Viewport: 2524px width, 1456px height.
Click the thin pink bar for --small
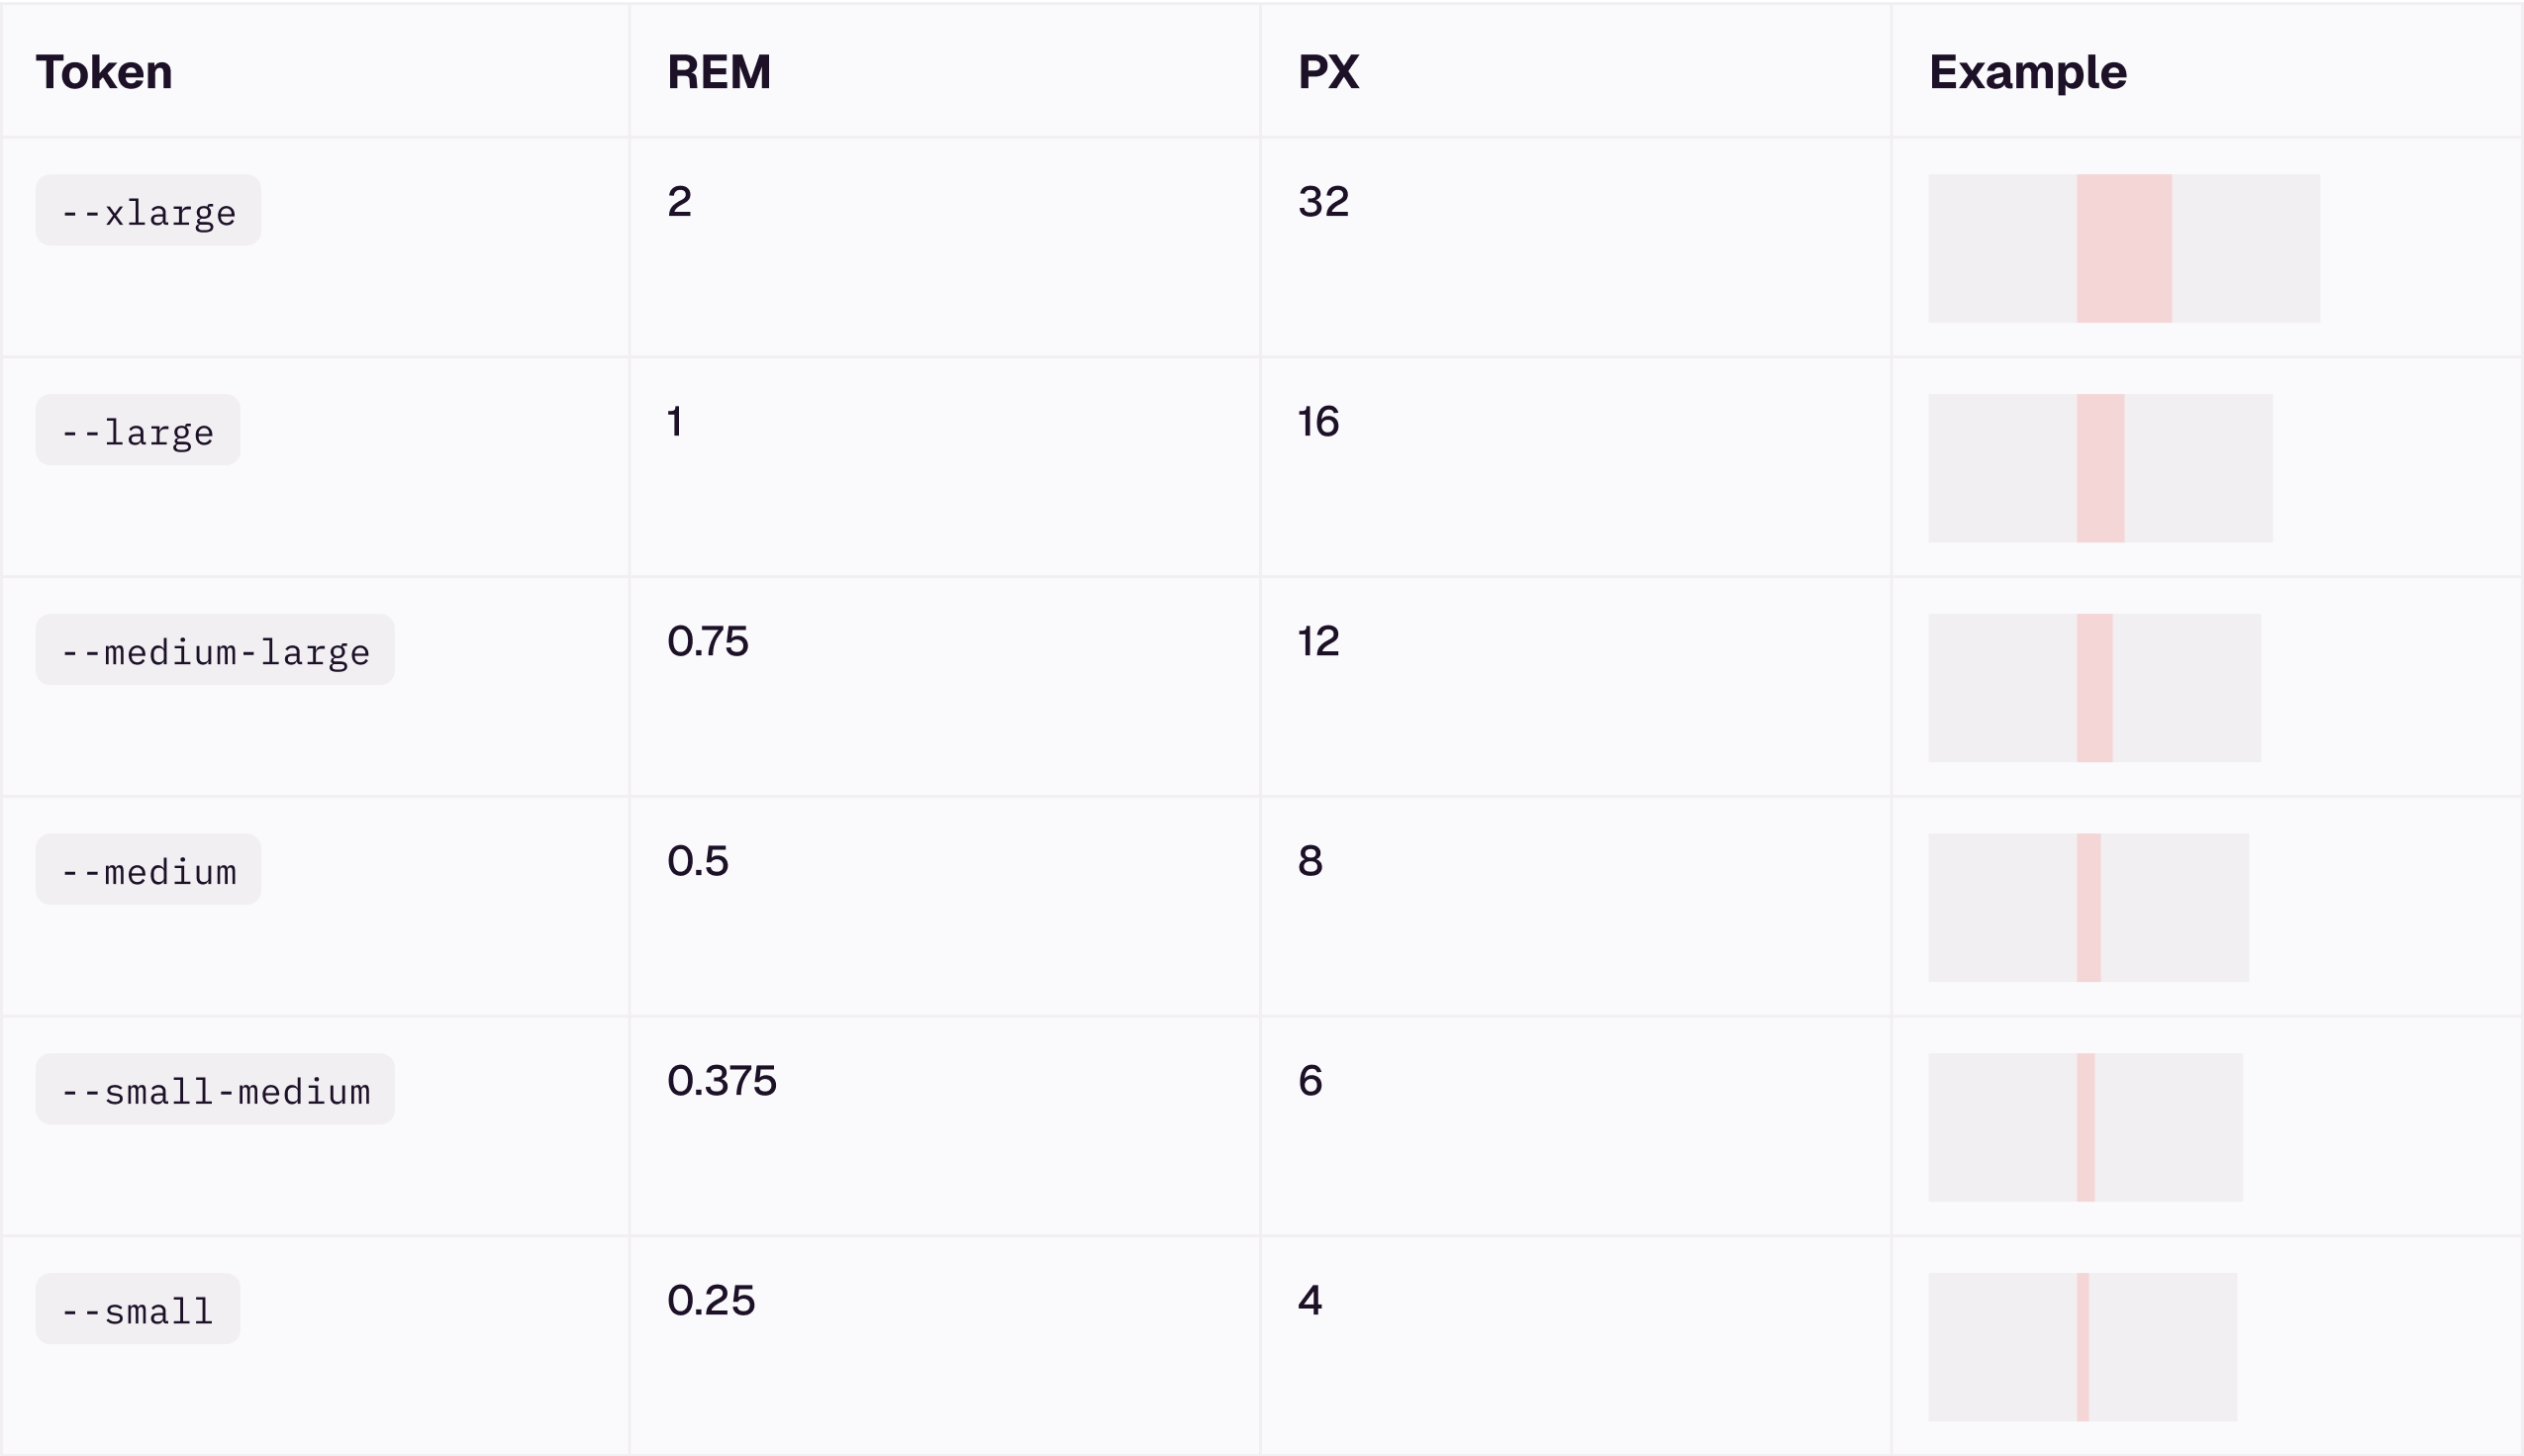pos(2082,1347)
